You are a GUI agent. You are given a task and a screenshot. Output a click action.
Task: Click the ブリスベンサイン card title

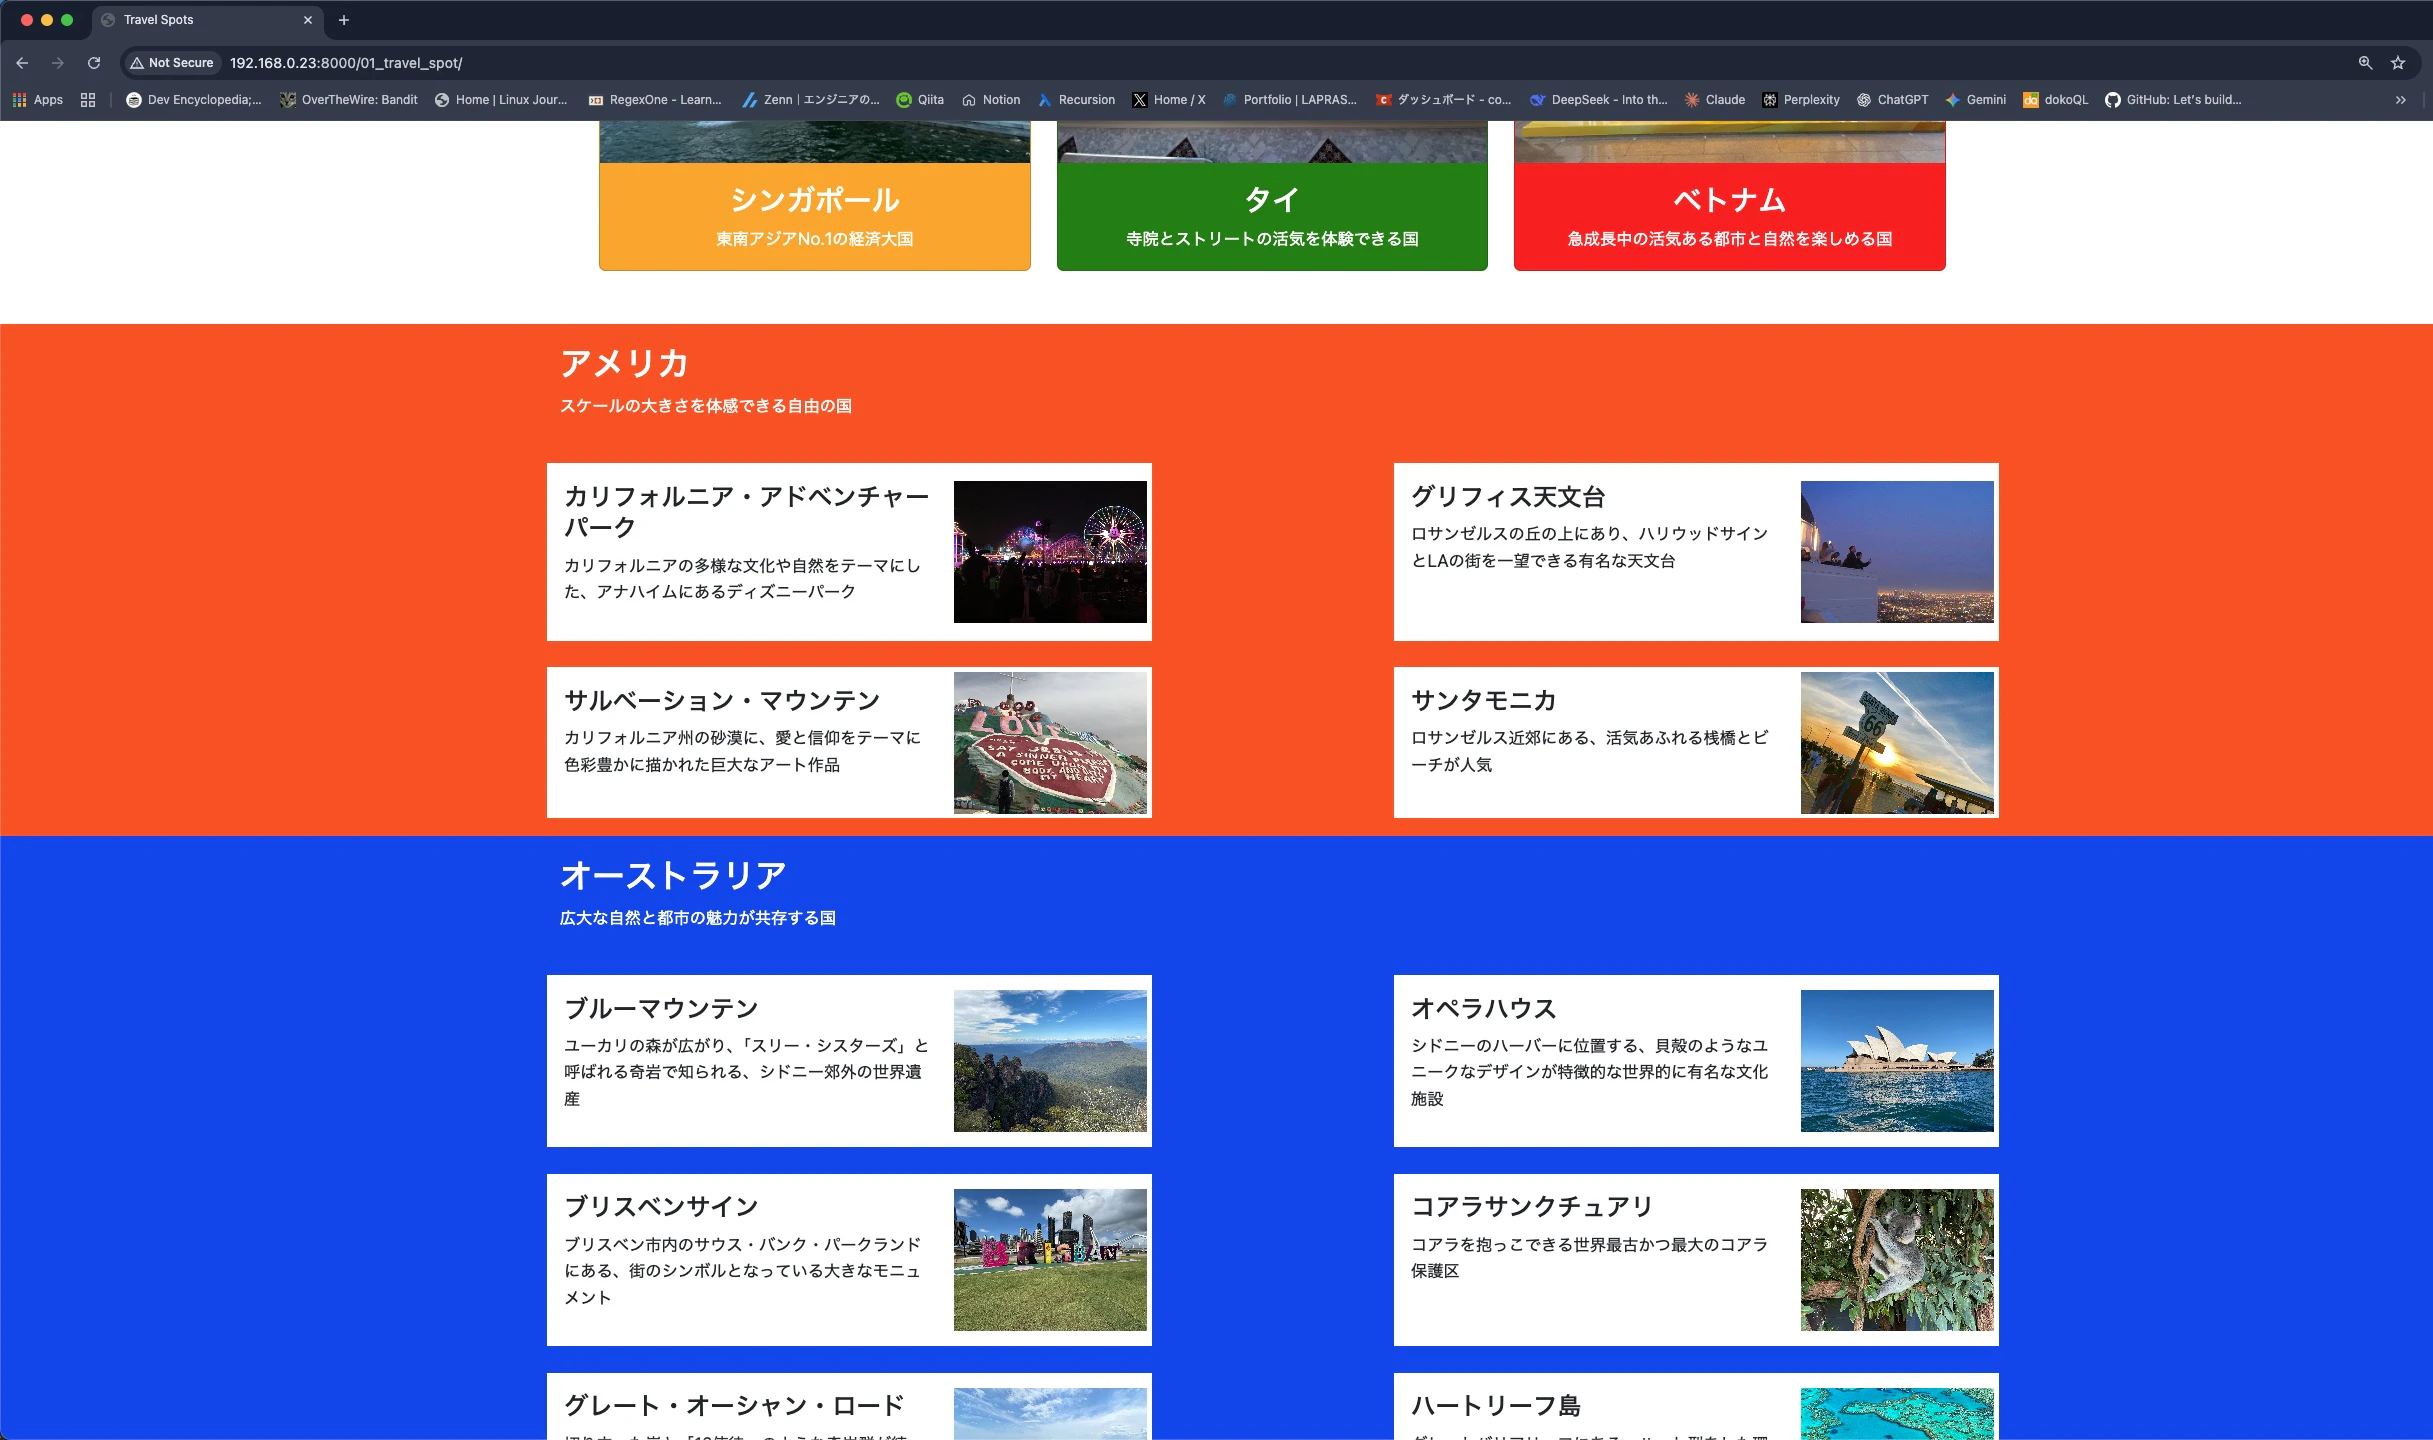click(661, 1206)
